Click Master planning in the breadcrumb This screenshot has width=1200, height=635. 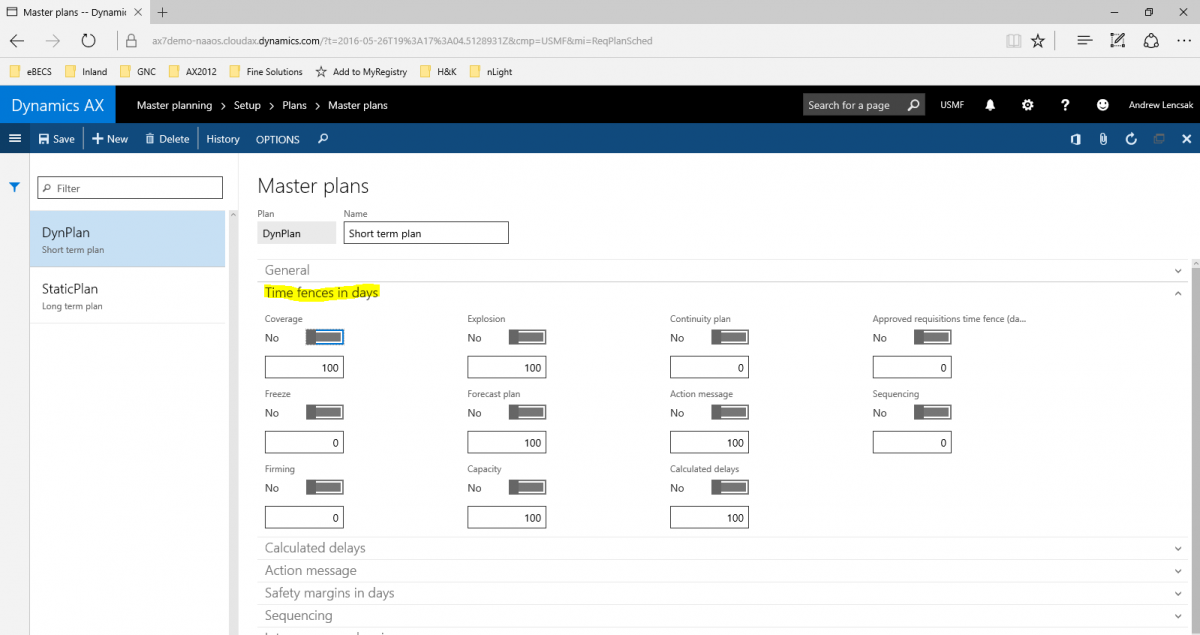174,105
